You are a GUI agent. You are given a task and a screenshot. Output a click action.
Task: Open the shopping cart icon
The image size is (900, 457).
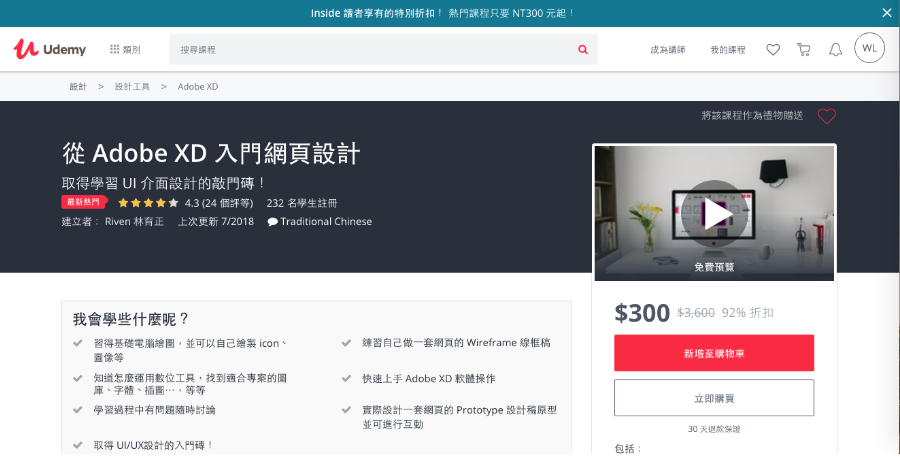[804, 50]
